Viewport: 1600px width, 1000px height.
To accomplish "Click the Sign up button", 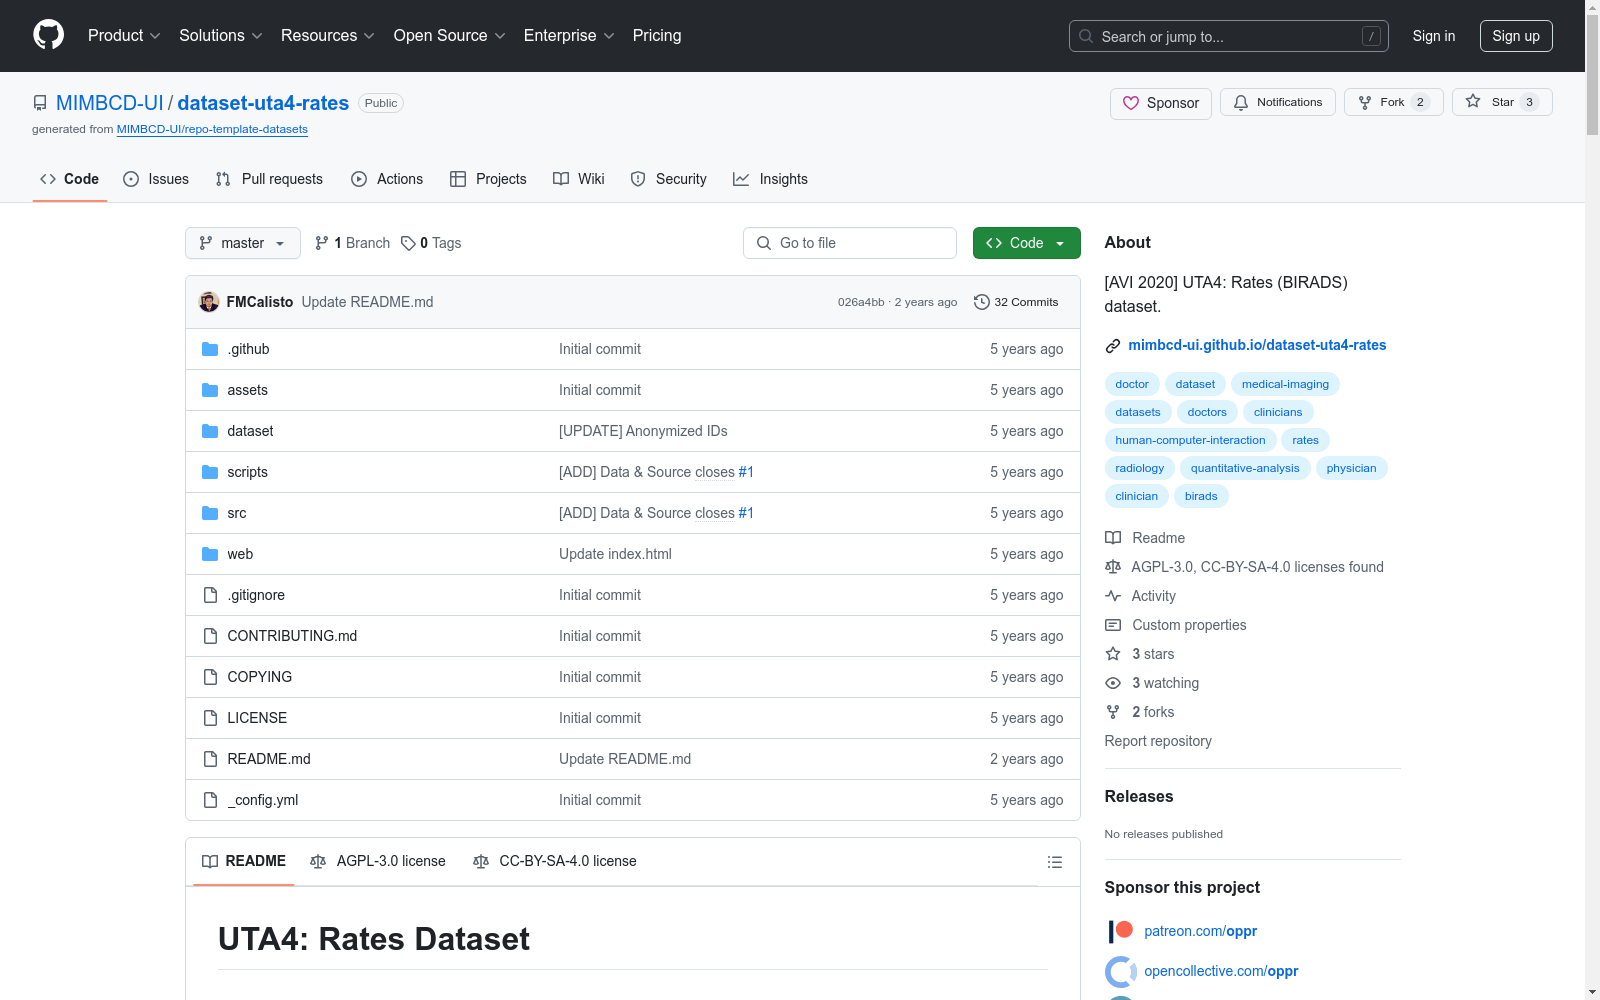I will (1516, 36).
